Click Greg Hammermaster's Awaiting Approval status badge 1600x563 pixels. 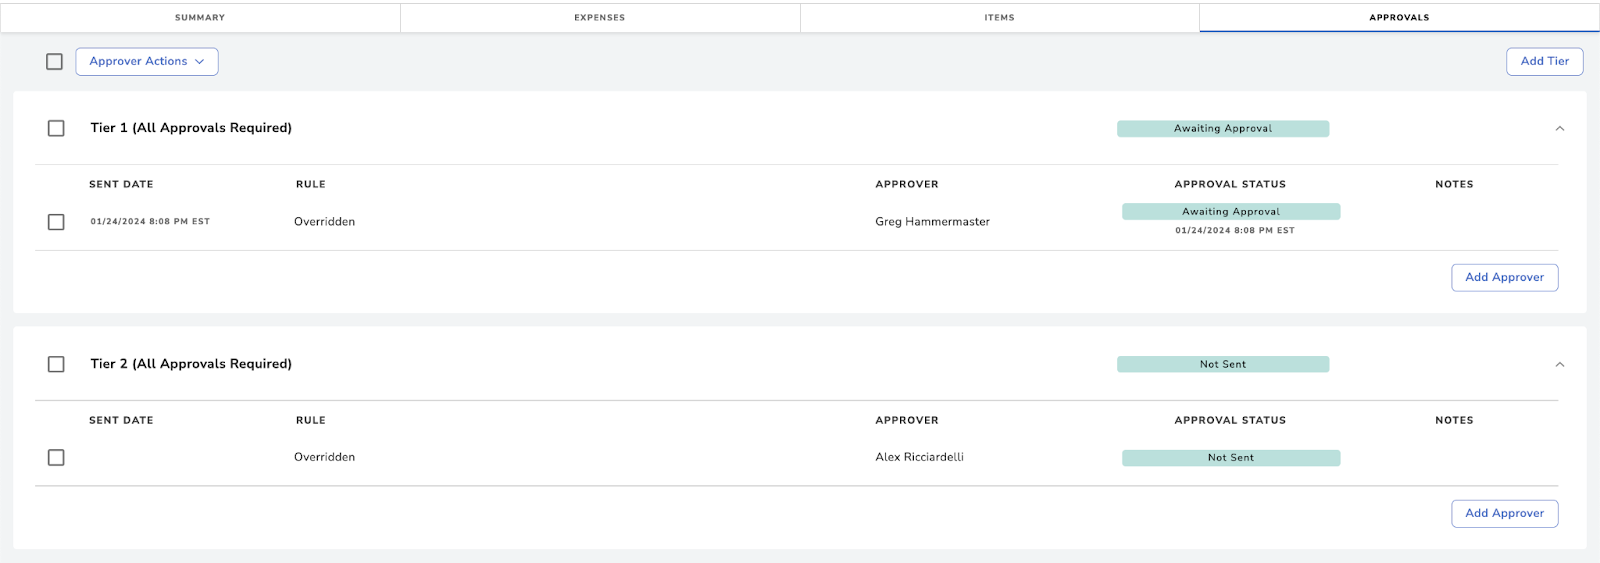[x=1231, y=211]
